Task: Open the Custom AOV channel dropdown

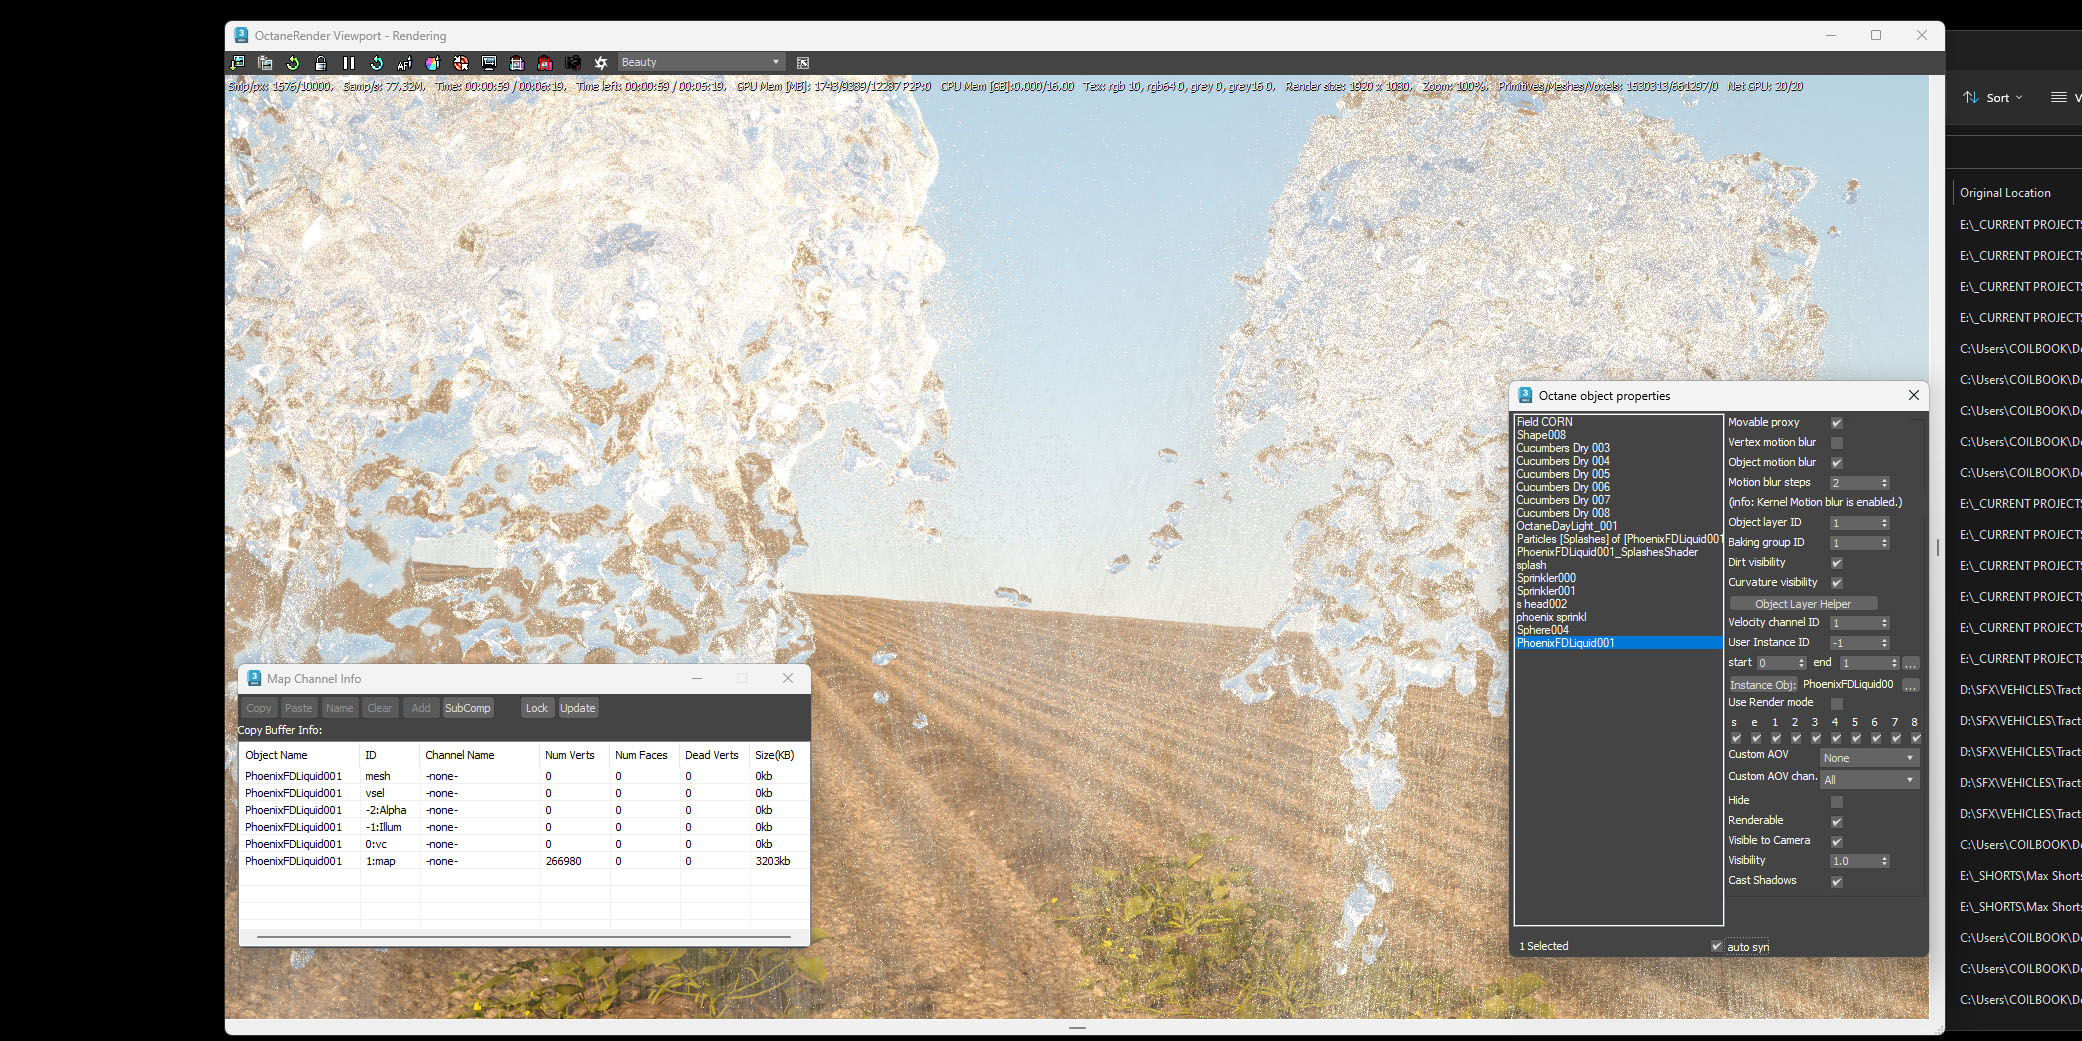Action: 1869,780
